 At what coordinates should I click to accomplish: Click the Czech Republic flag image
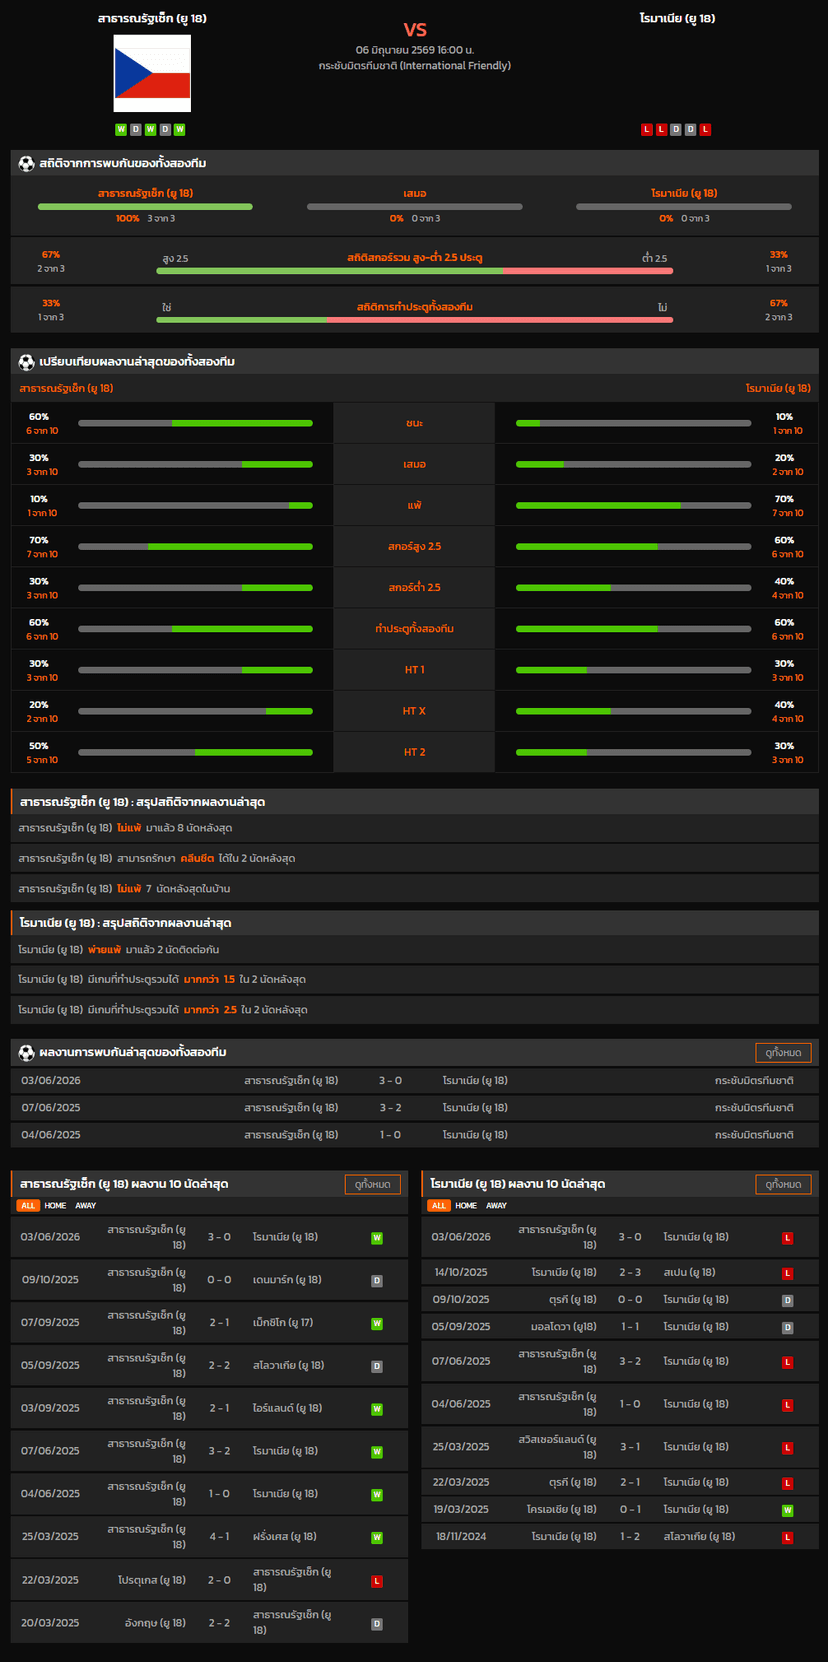pos(152,73)
